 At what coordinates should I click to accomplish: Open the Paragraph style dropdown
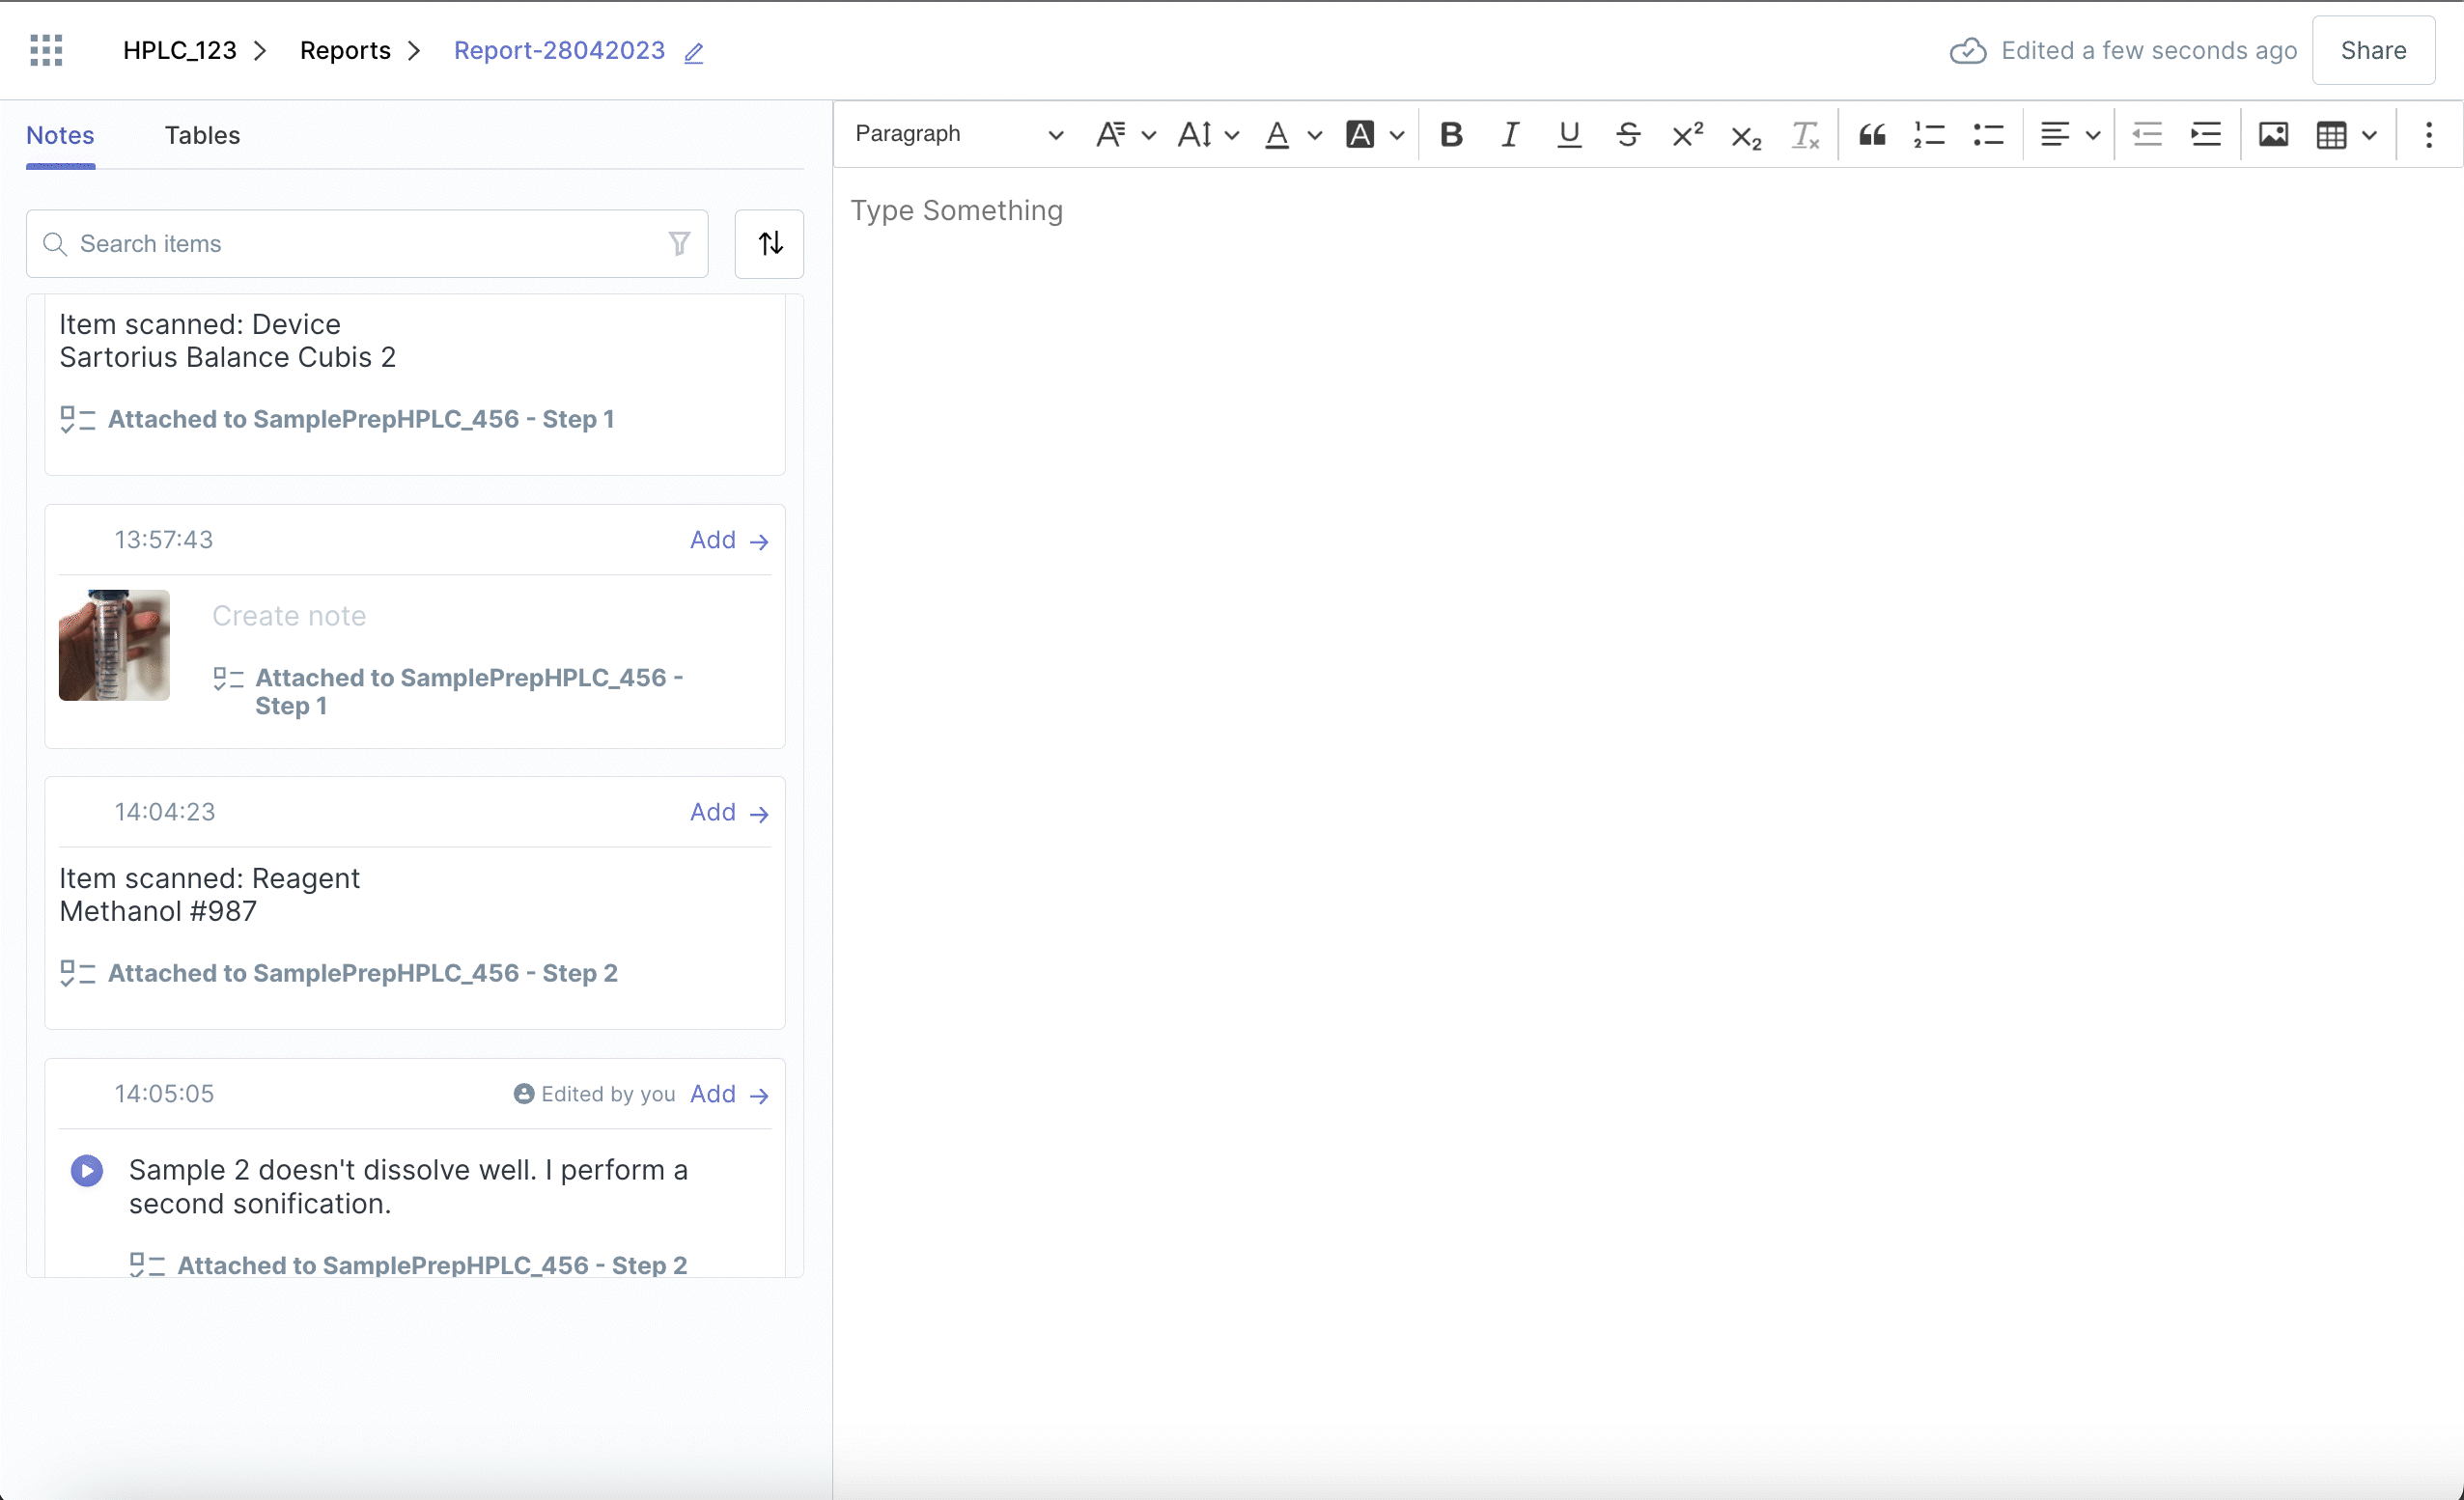click(957, 134)
